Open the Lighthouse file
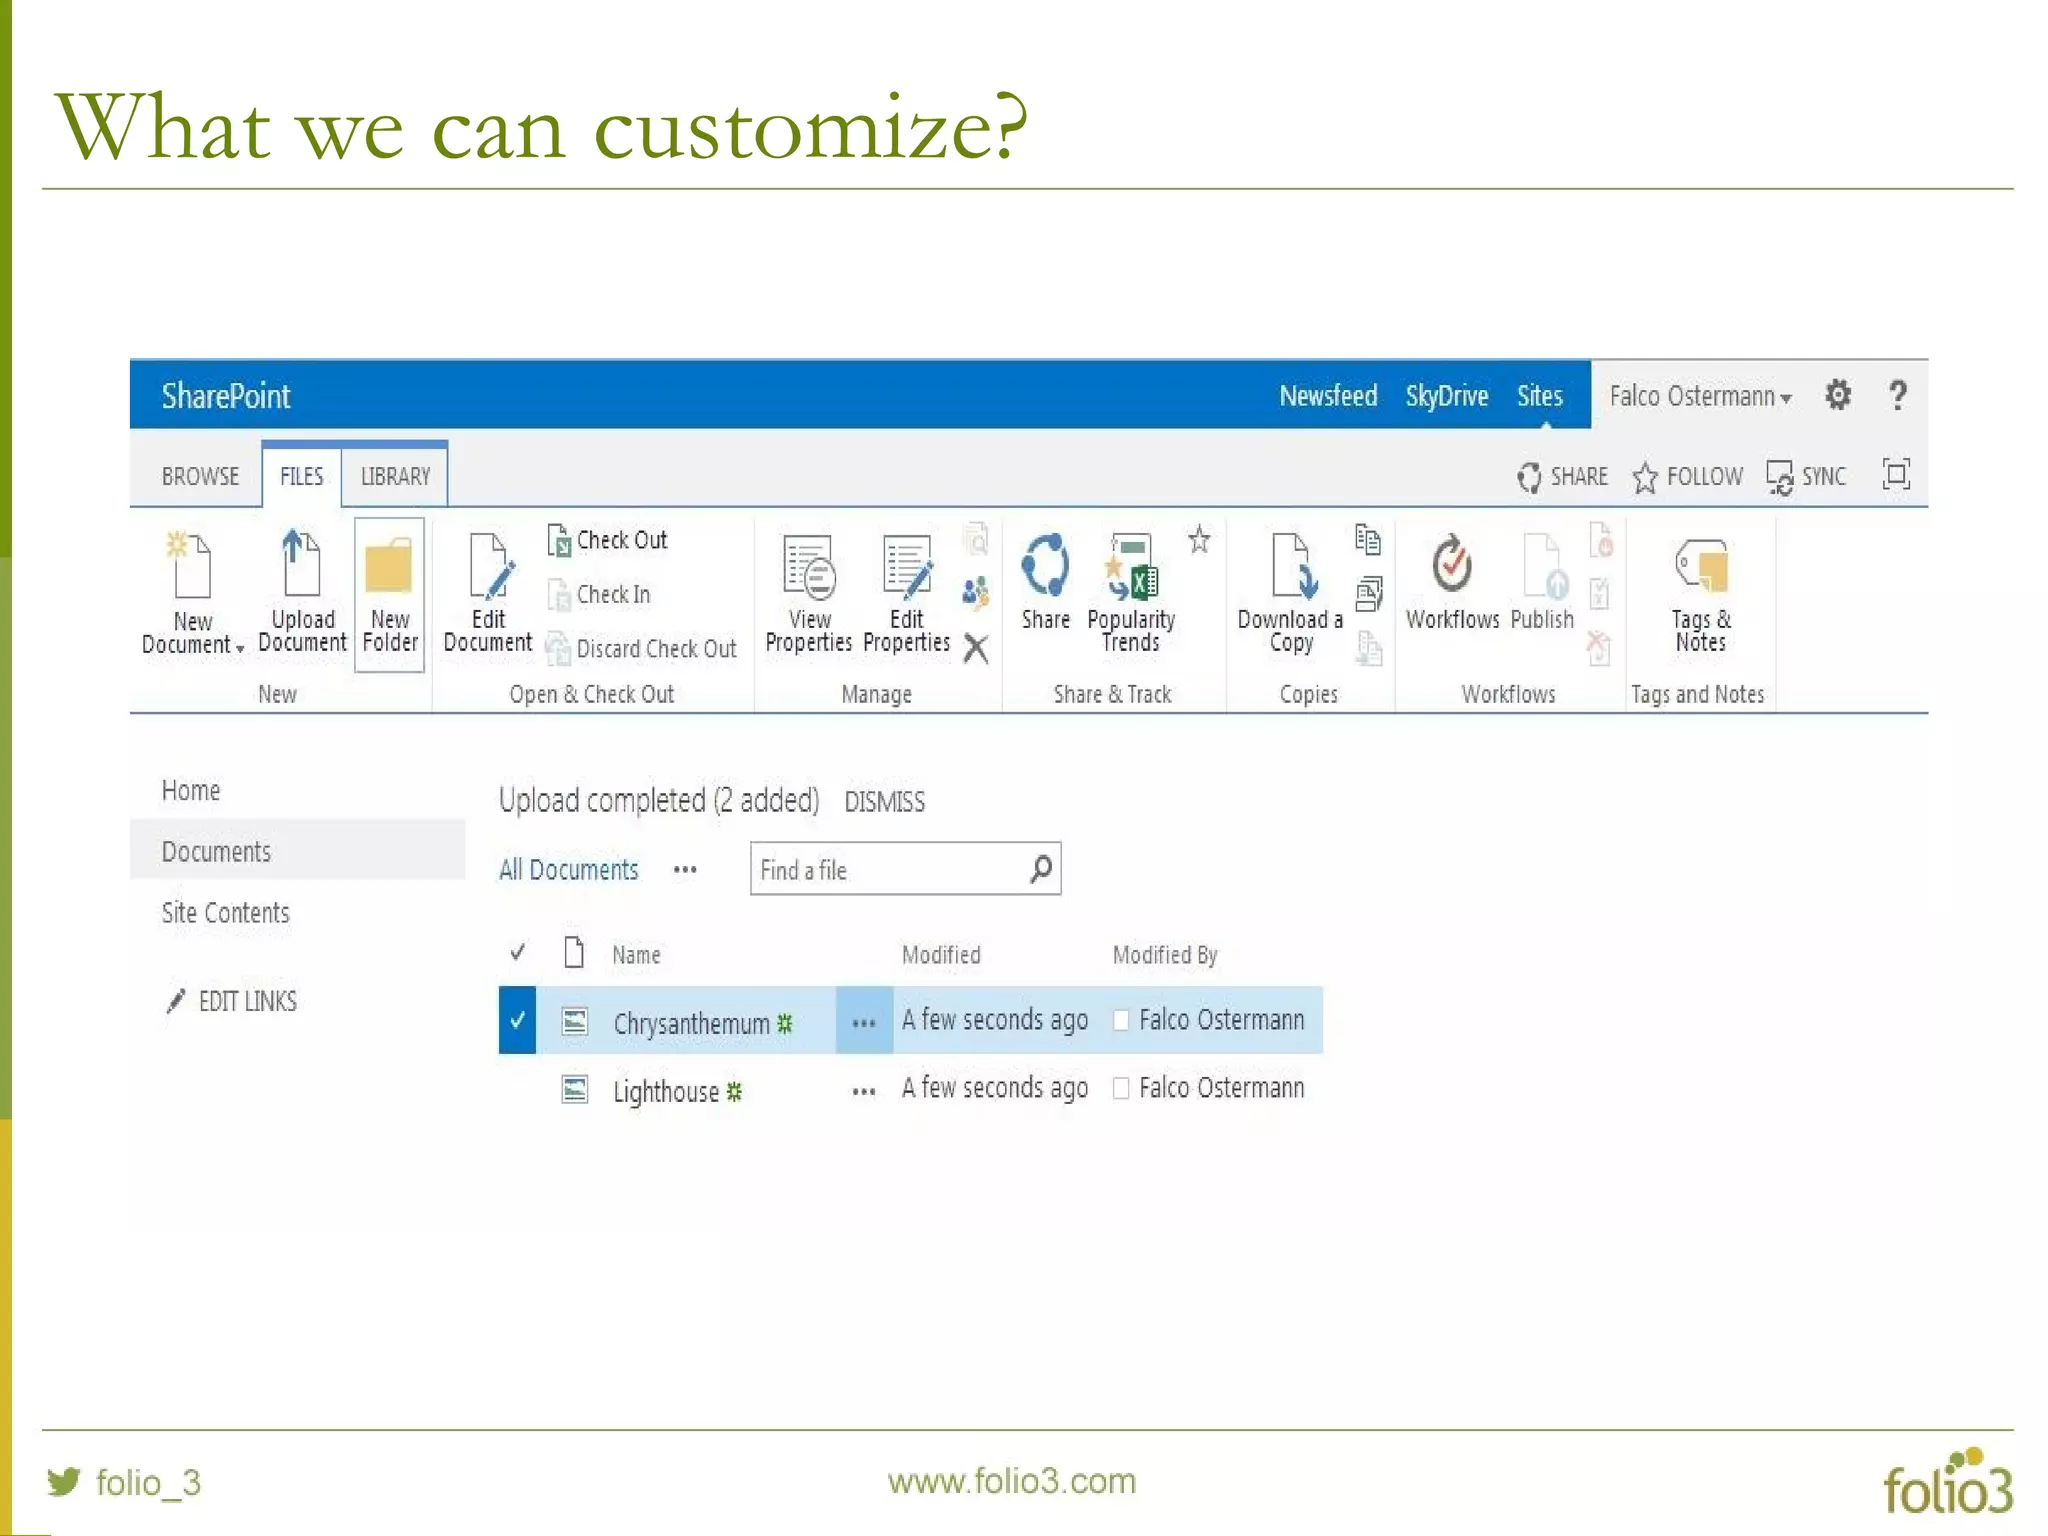2048x1536 pixels. (666, 1091)
